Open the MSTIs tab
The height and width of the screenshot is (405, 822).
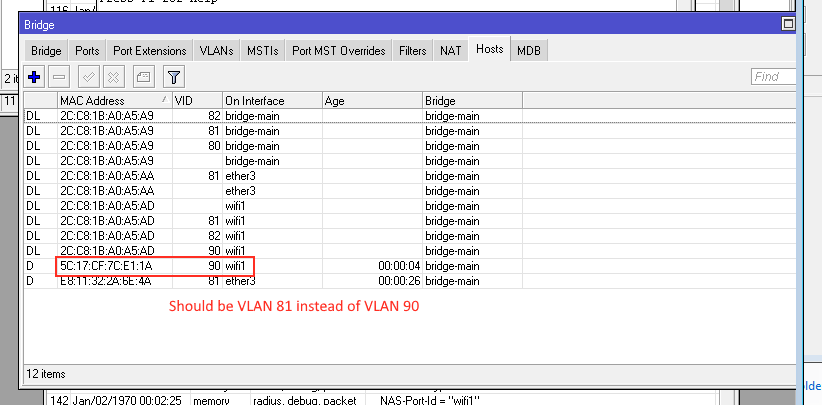pyautogui.click(x=263, y=51)
